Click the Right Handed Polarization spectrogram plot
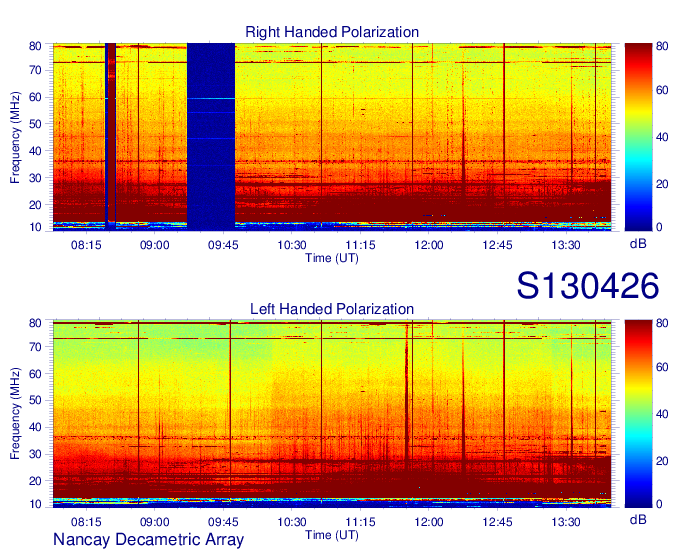680x552 pixels. [332, 137]
